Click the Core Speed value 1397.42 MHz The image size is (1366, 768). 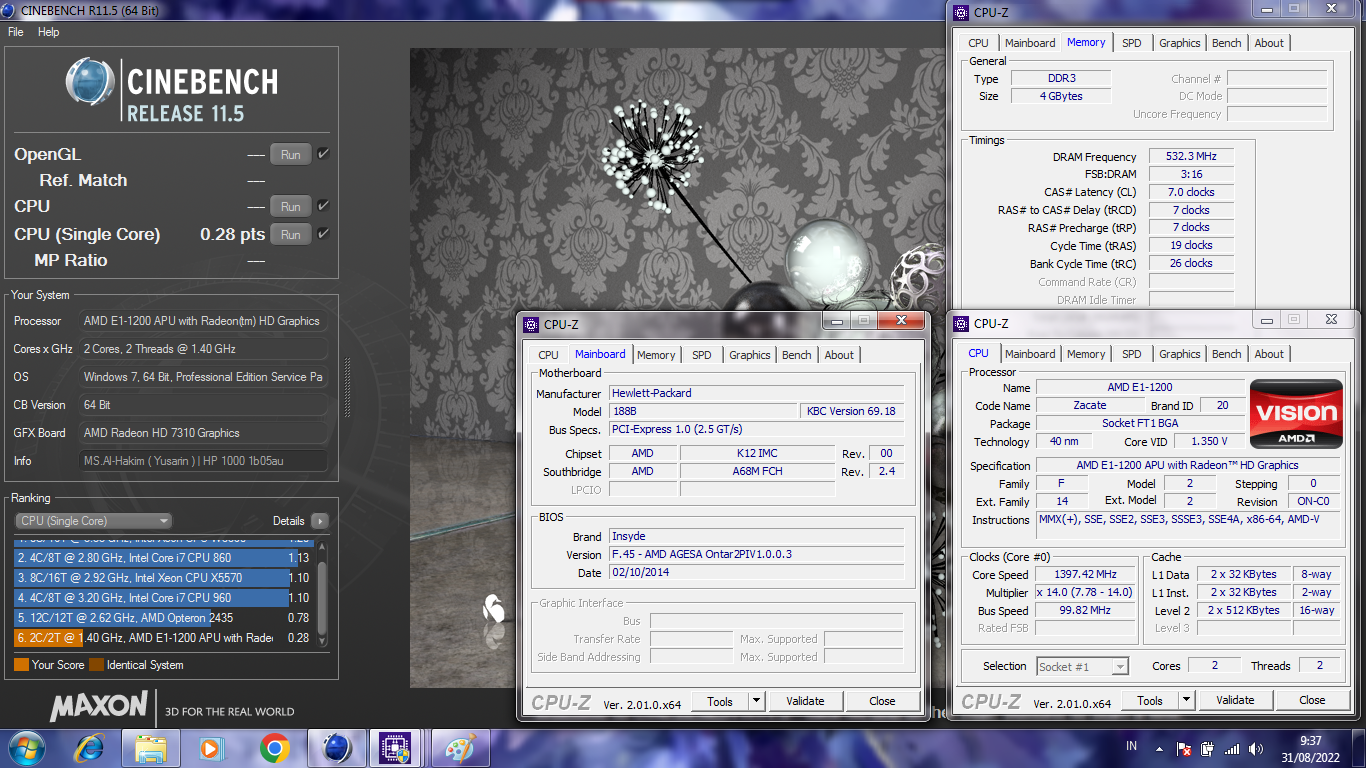(x=1085, y=575)
